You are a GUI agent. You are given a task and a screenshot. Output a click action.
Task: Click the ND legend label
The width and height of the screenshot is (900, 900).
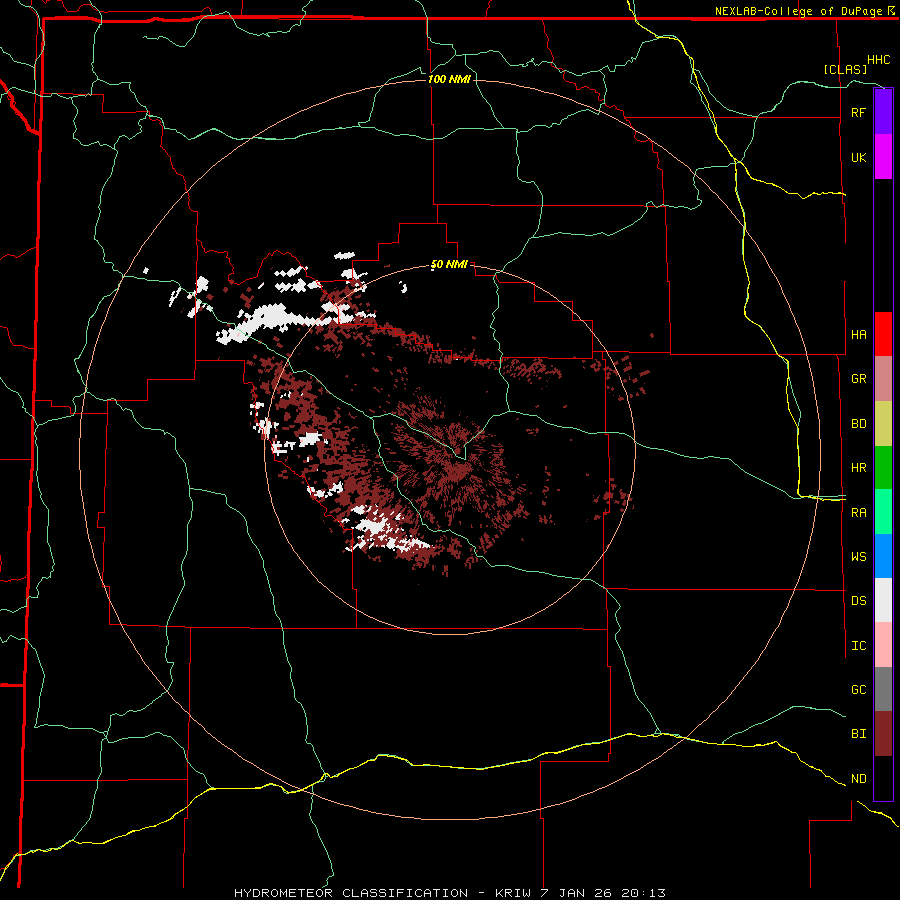(858, 779)
